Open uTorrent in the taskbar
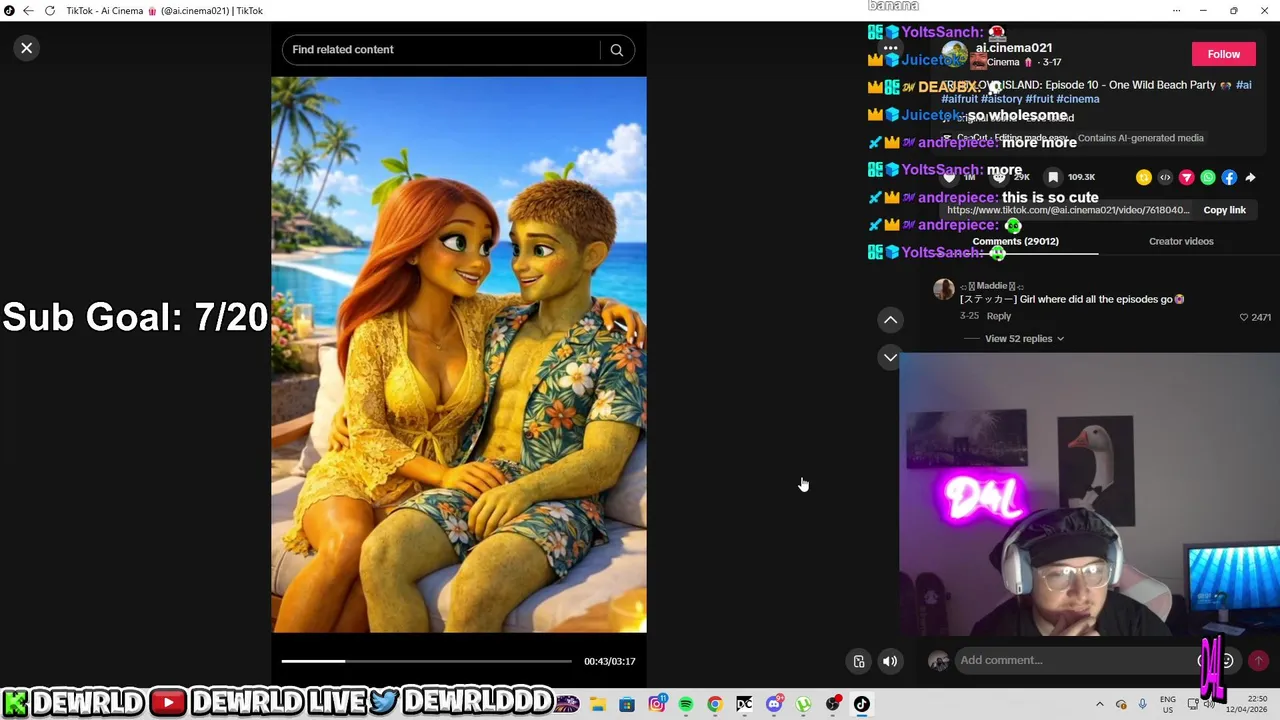Image resolution: width=1280 pixels, height=720 pixels. (x=803, y=704)
